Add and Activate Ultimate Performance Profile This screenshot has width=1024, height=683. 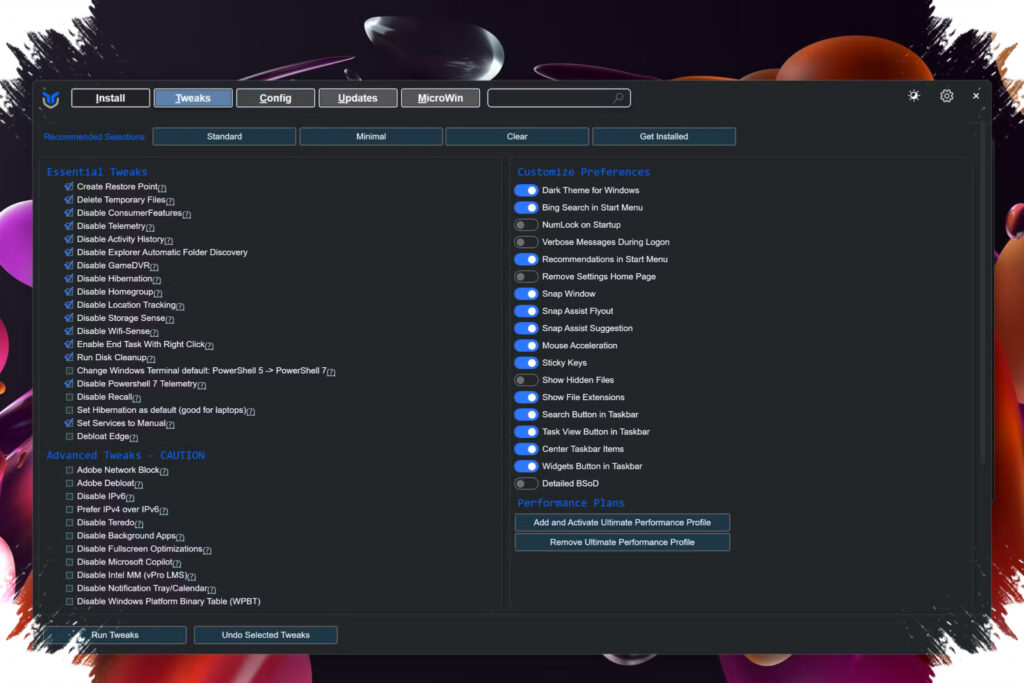pyautogui.click(x=622, y=522)
